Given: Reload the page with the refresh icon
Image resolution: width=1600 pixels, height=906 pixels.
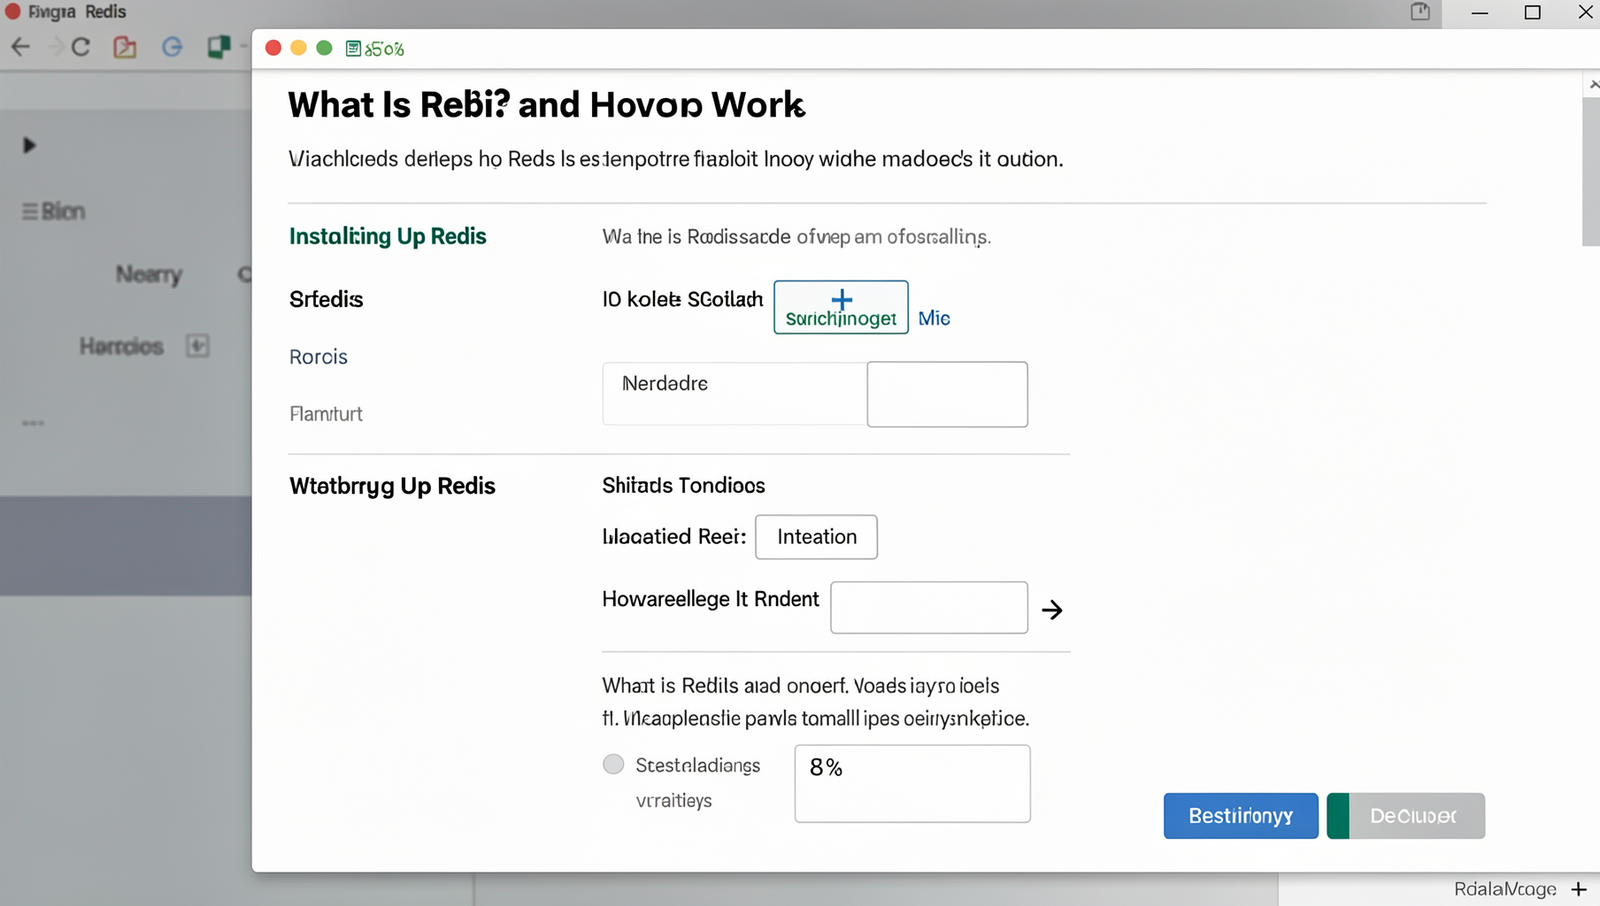Looking at the screenshot, I should [x=81, y=47].
